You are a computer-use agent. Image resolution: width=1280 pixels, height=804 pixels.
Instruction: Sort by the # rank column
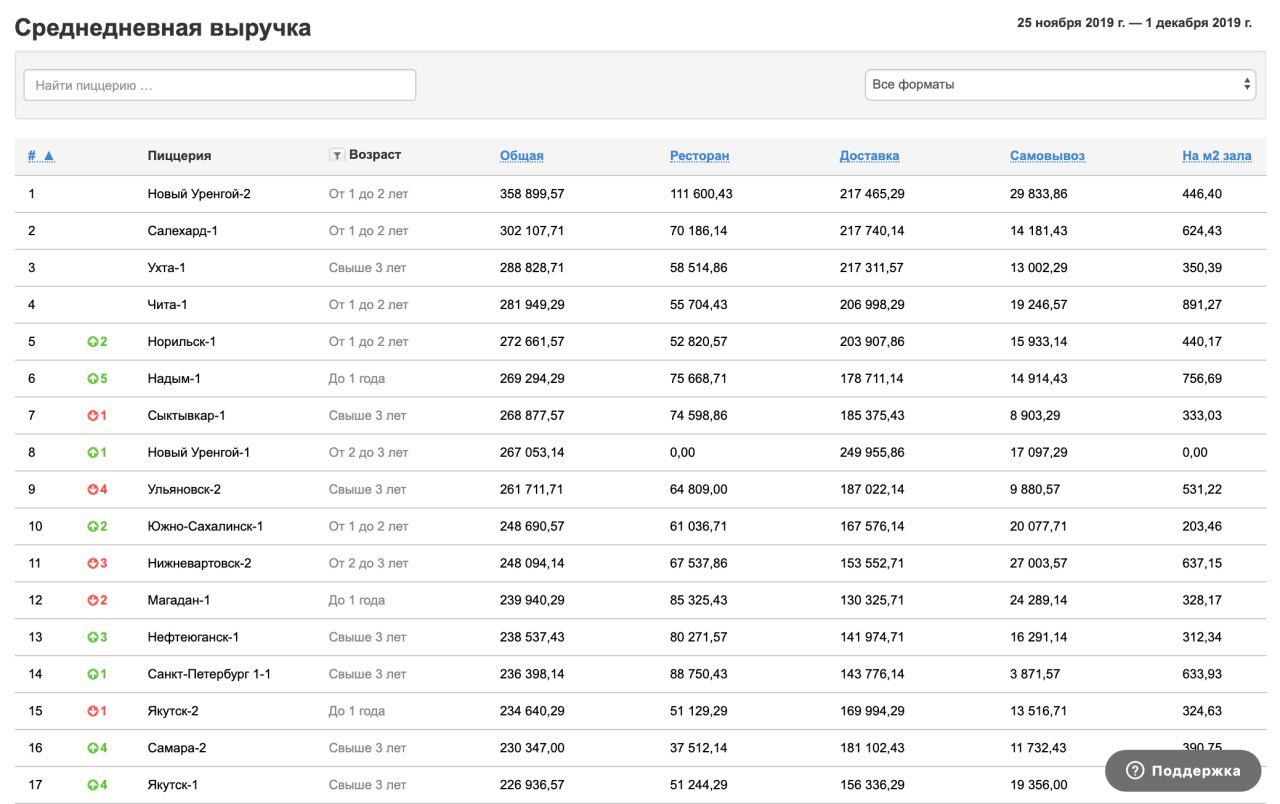coord(41,156)
